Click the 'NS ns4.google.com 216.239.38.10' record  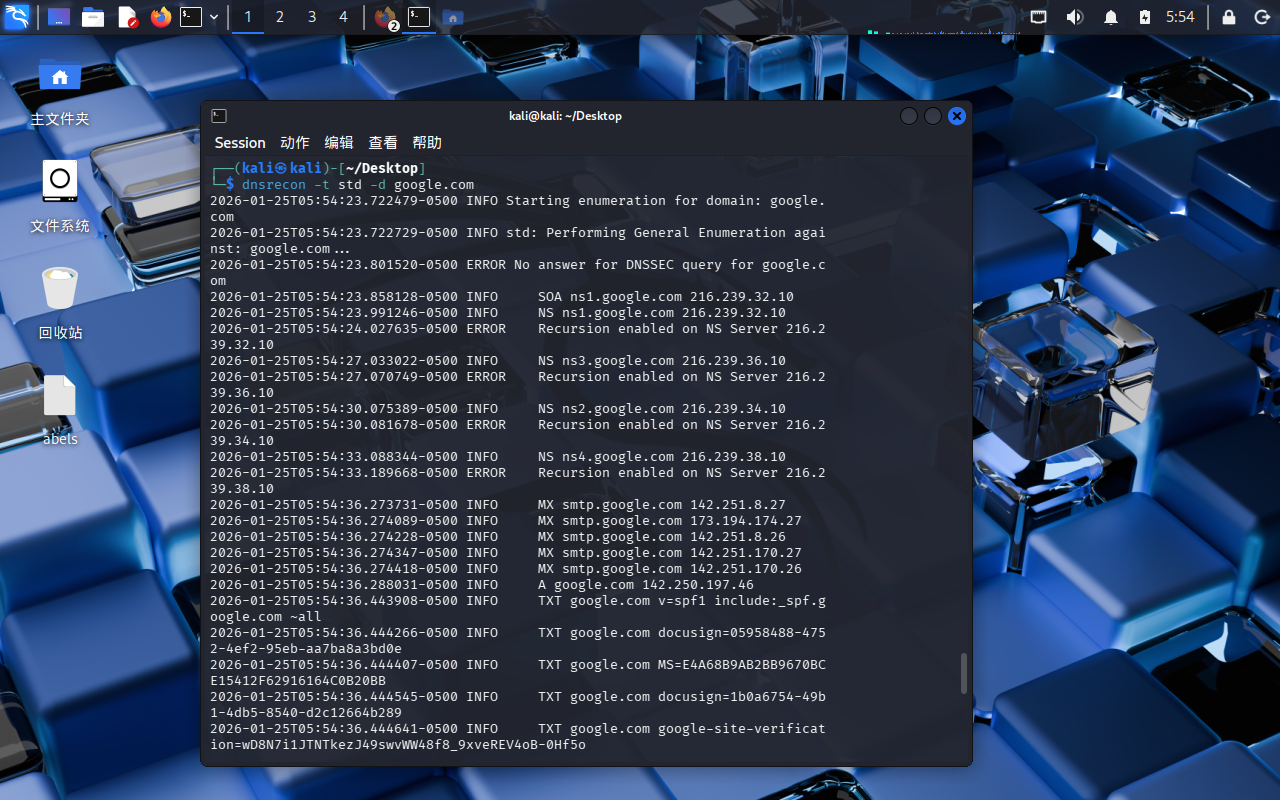pos(662,457)
